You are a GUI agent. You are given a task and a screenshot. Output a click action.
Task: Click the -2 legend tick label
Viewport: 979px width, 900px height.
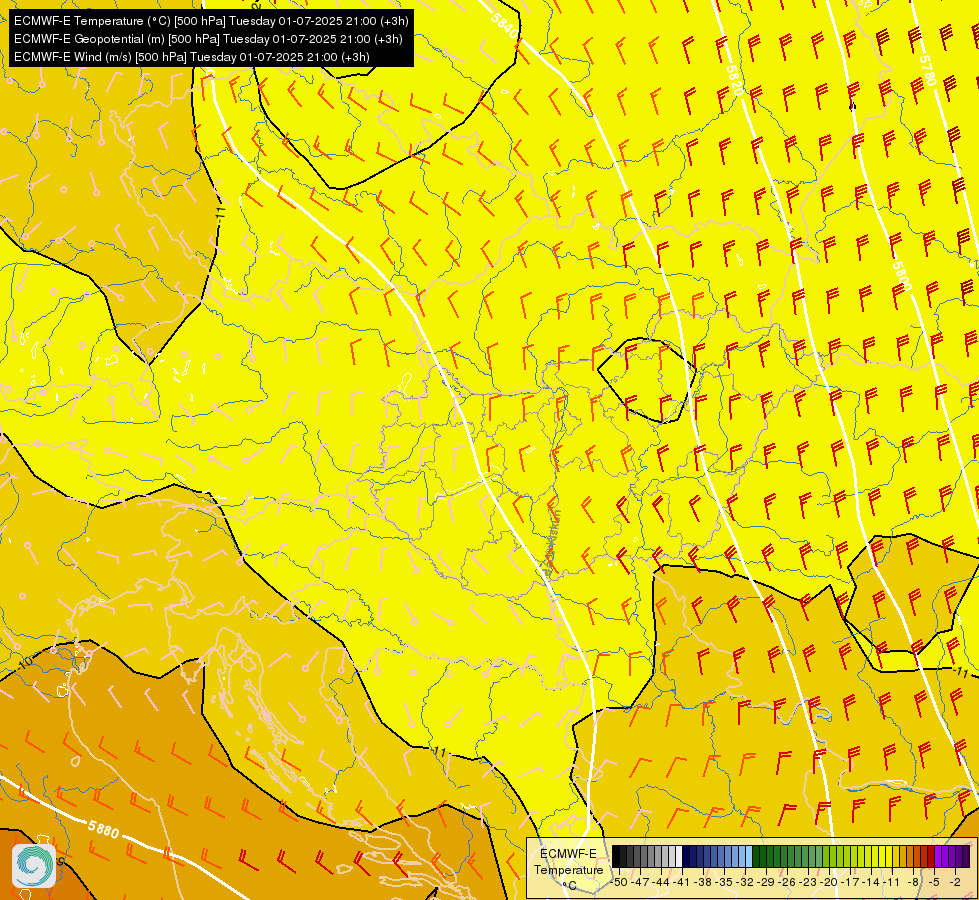955,882
